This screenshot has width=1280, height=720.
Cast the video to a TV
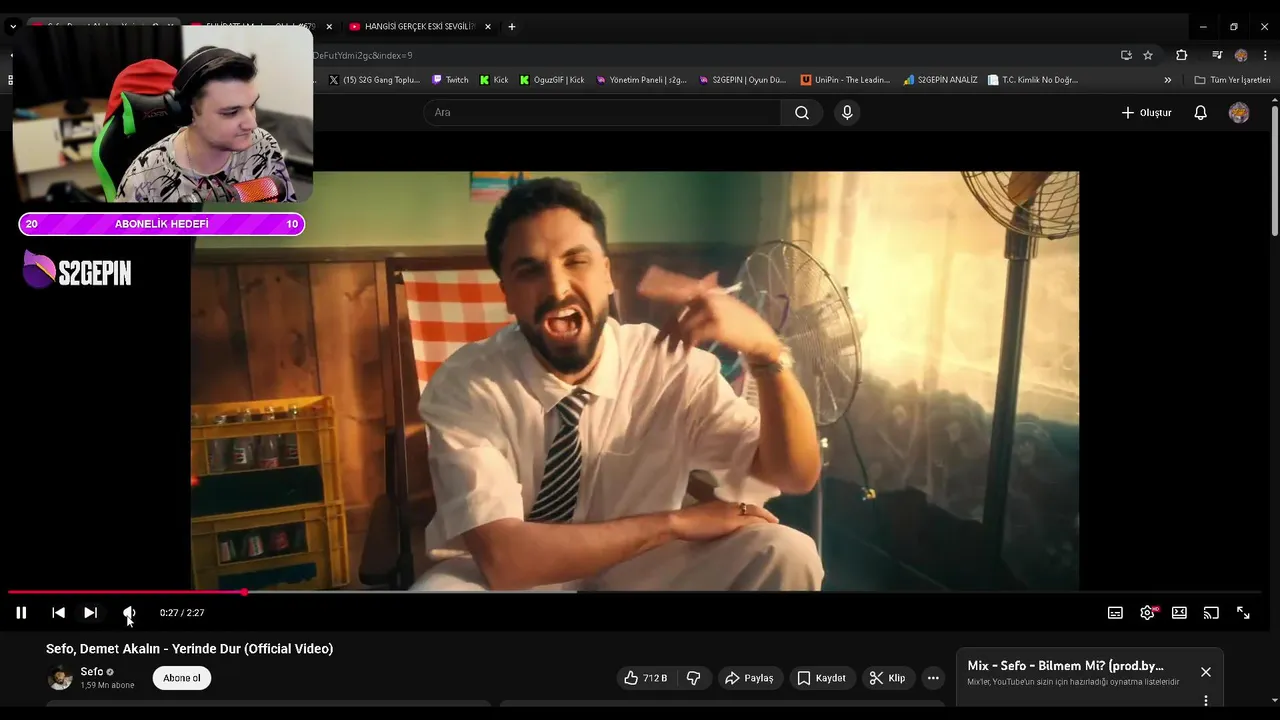tap(1211, 613)
